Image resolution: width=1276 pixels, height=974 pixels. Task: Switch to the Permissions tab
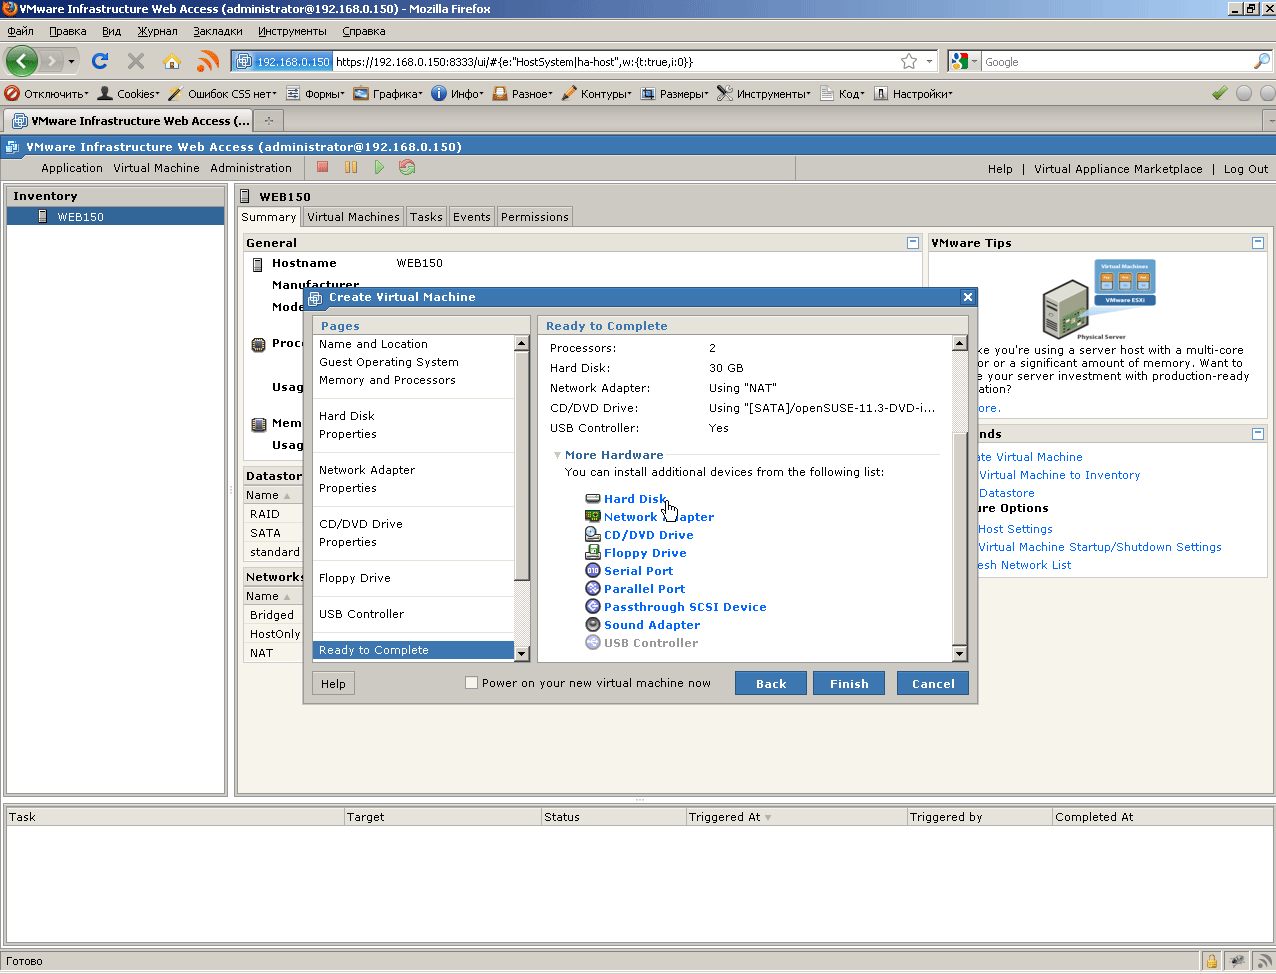pos(535,217)
